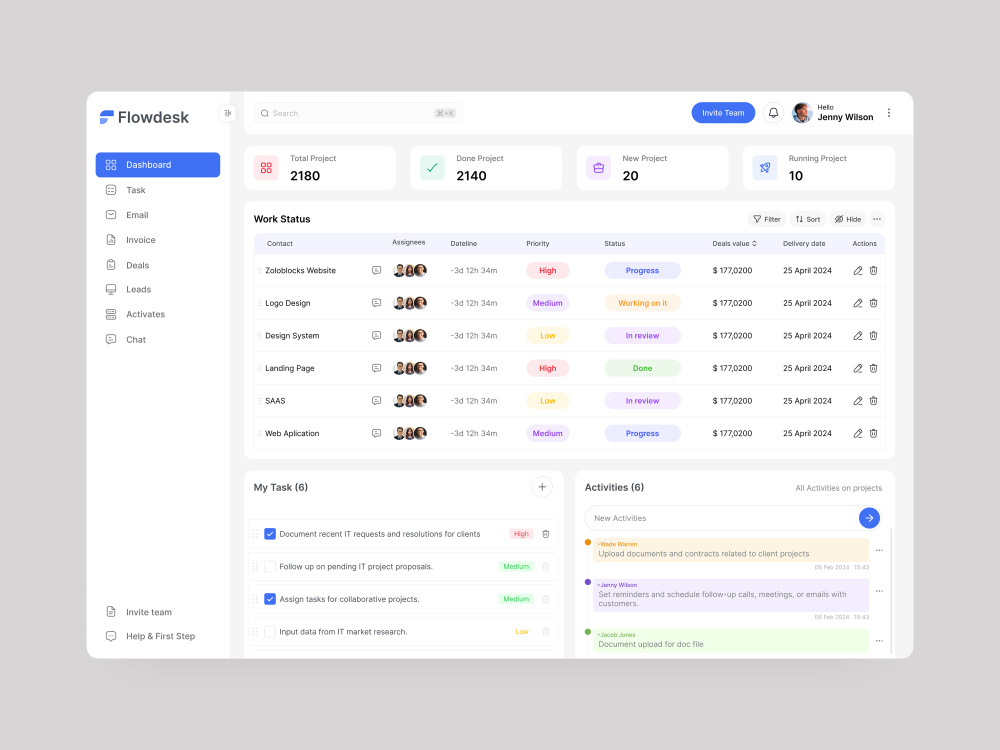This screenshot has height=750, width=1000.
Task: Edit the Design System row
Action: pyautogui.click(x=858, y=335)
